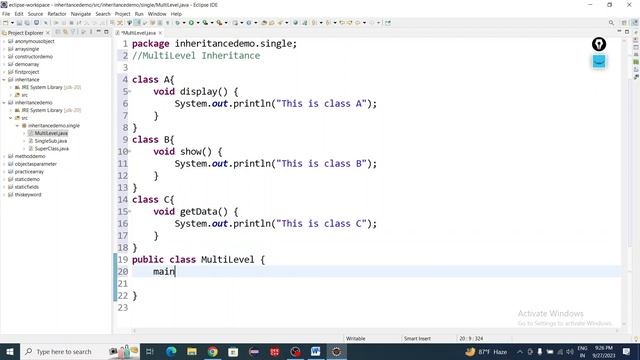Click Link with Editor in Project Explorer
The height and width of the screenshot is (360, 640).
[65, 32]
